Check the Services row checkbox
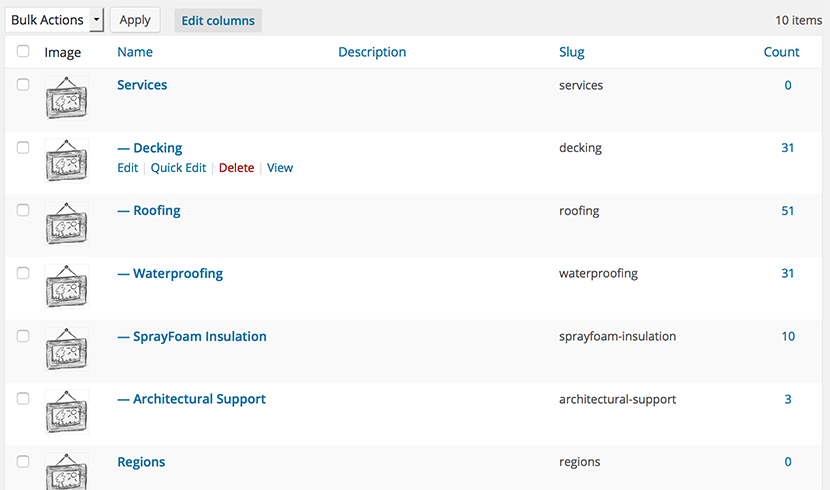The width and height of the screenshot is (830, 490). point(23,85)
